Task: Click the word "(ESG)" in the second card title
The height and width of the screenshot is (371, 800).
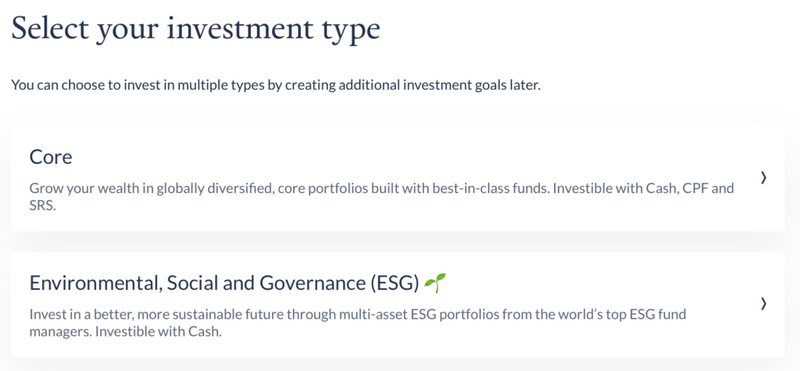Action: click(x=394, y=283)
